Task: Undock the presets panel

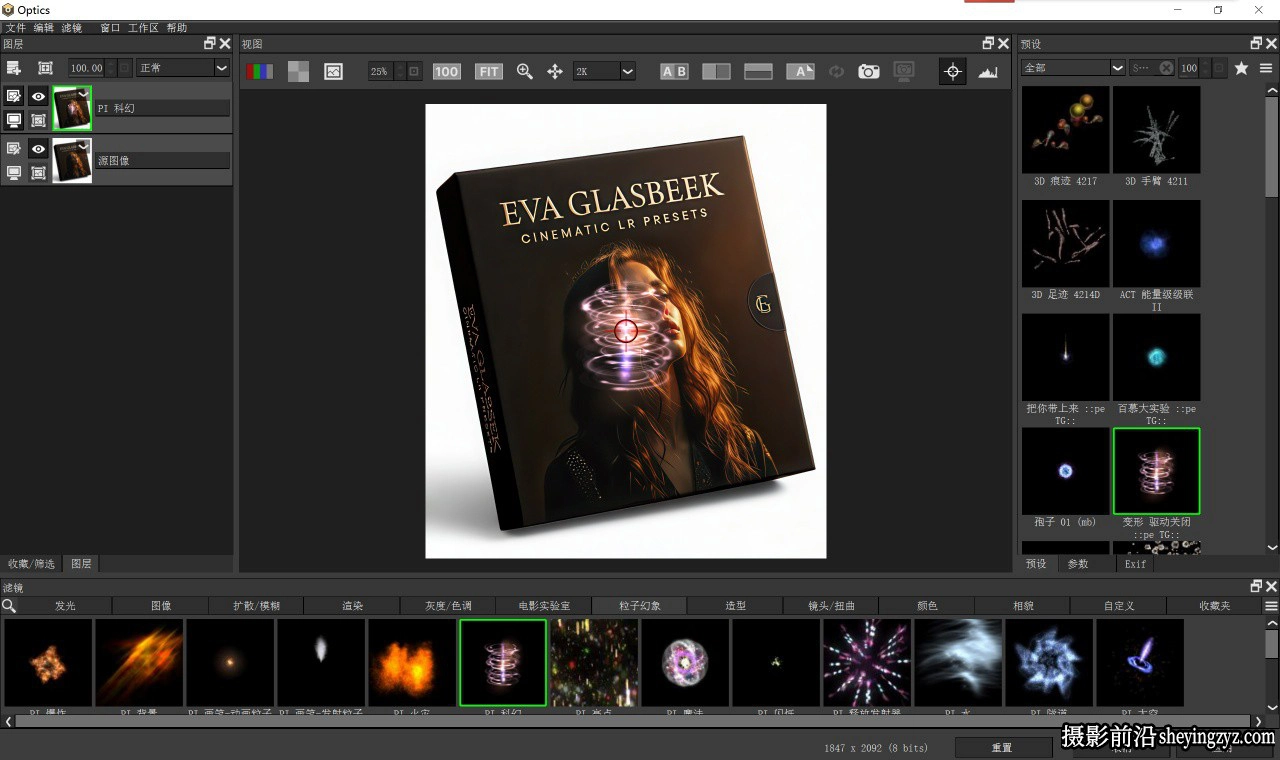Action: 1256,44
